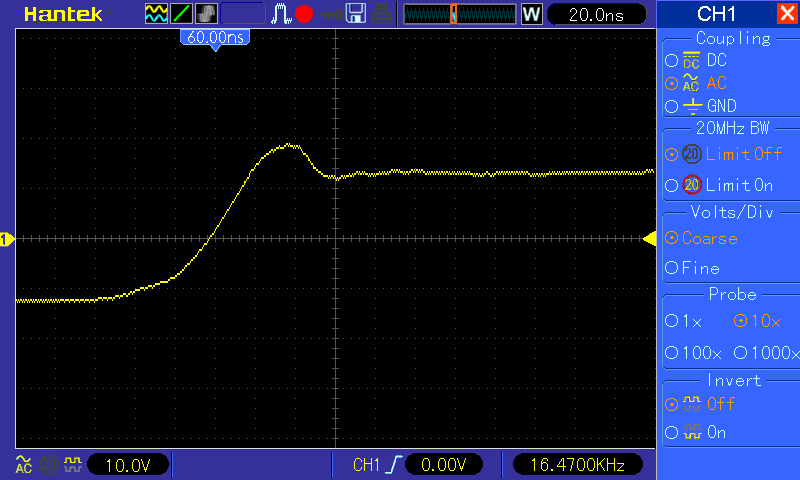This screenshot has height=480, width=800.
Task: Select GND coupling
Action: 701,106
